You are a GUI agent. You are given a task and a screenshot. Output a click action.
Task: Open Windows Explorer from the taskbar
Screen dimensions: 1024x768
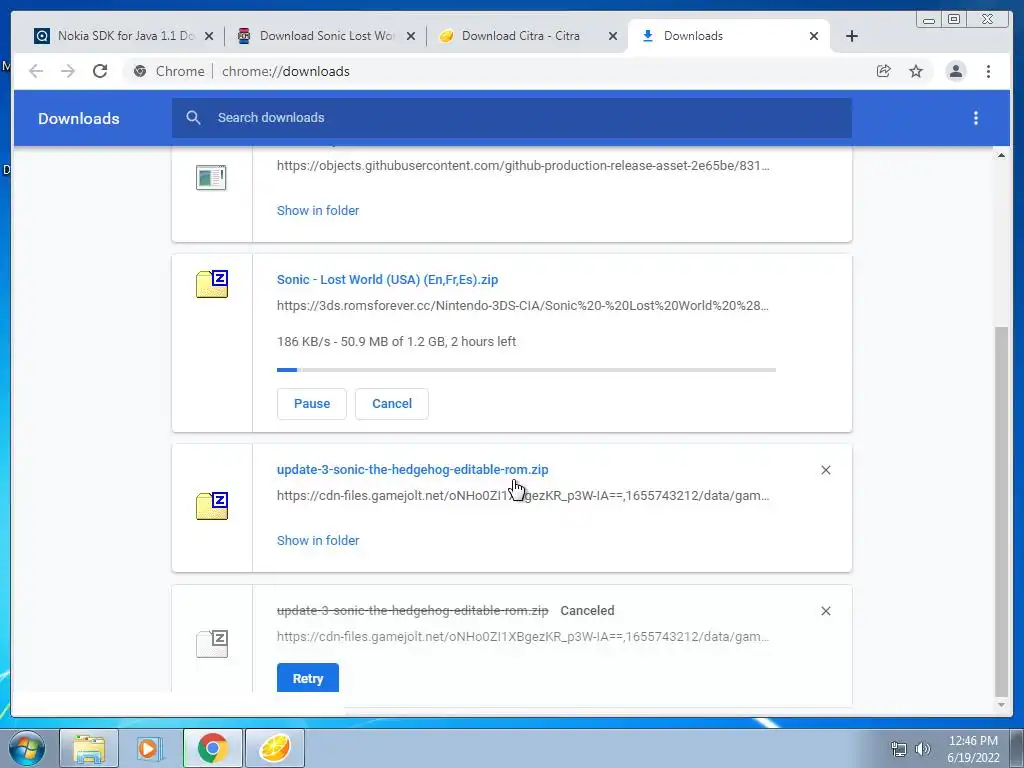[x=89, y=748]
